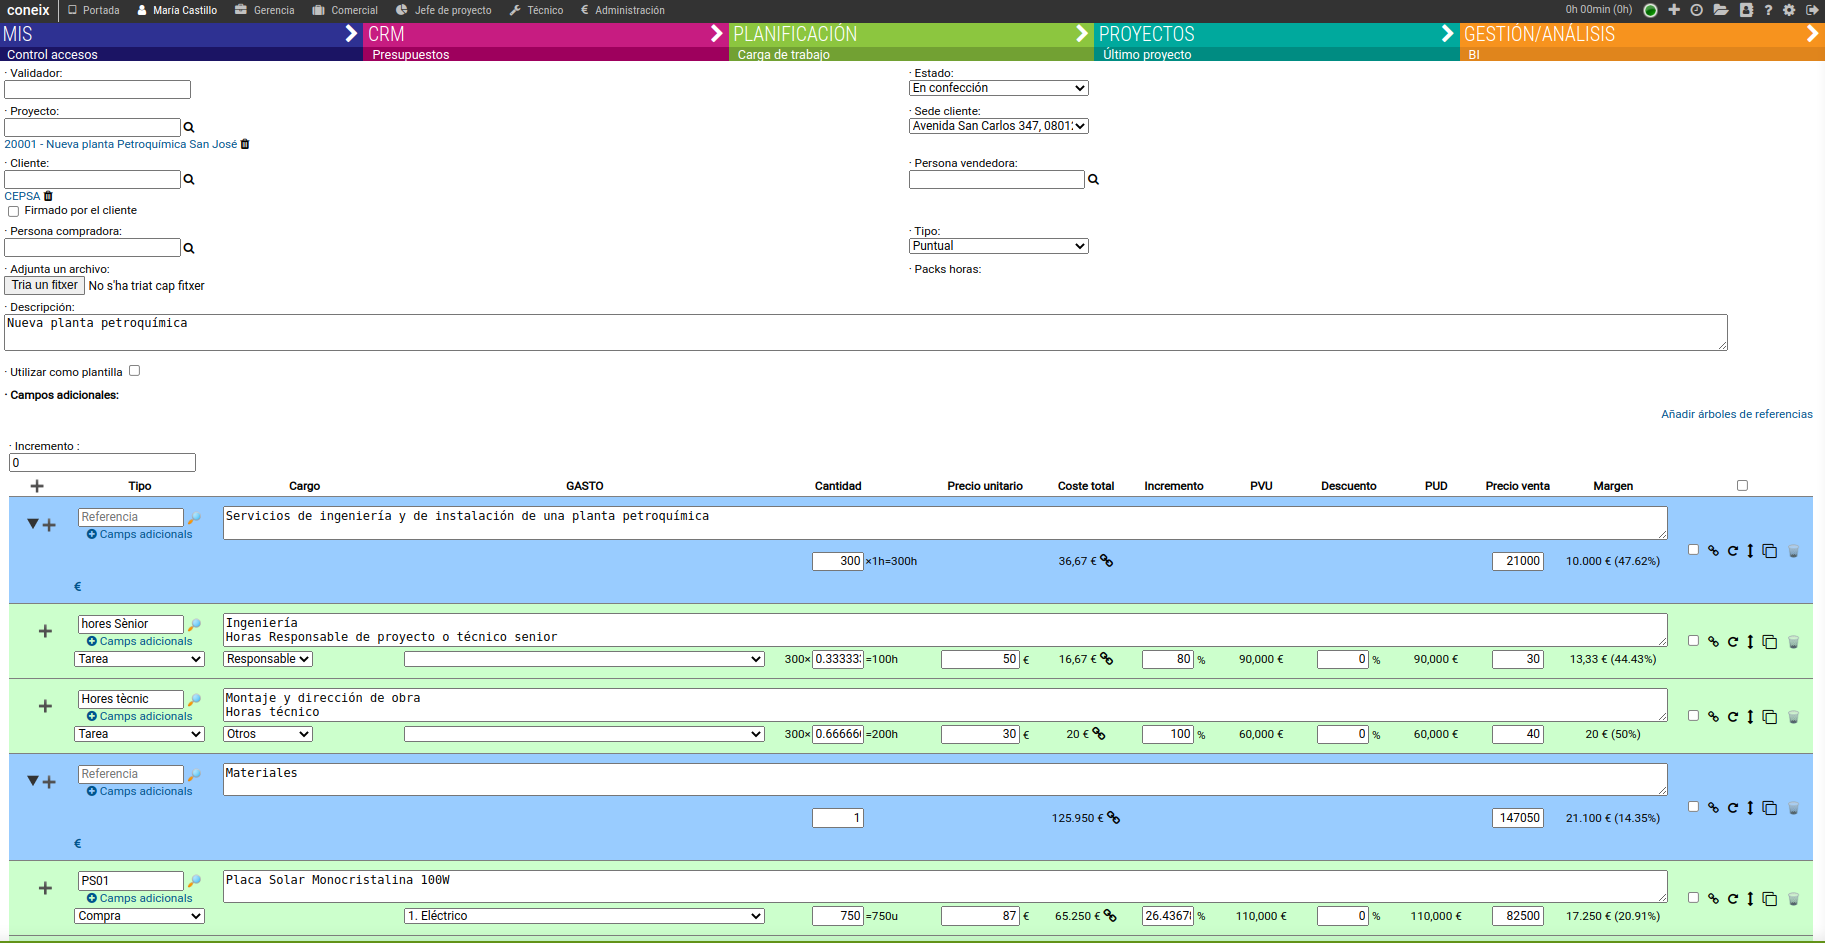Open the Responsable cargo dropdown
1825x943 pixels.
click(268, 659)
